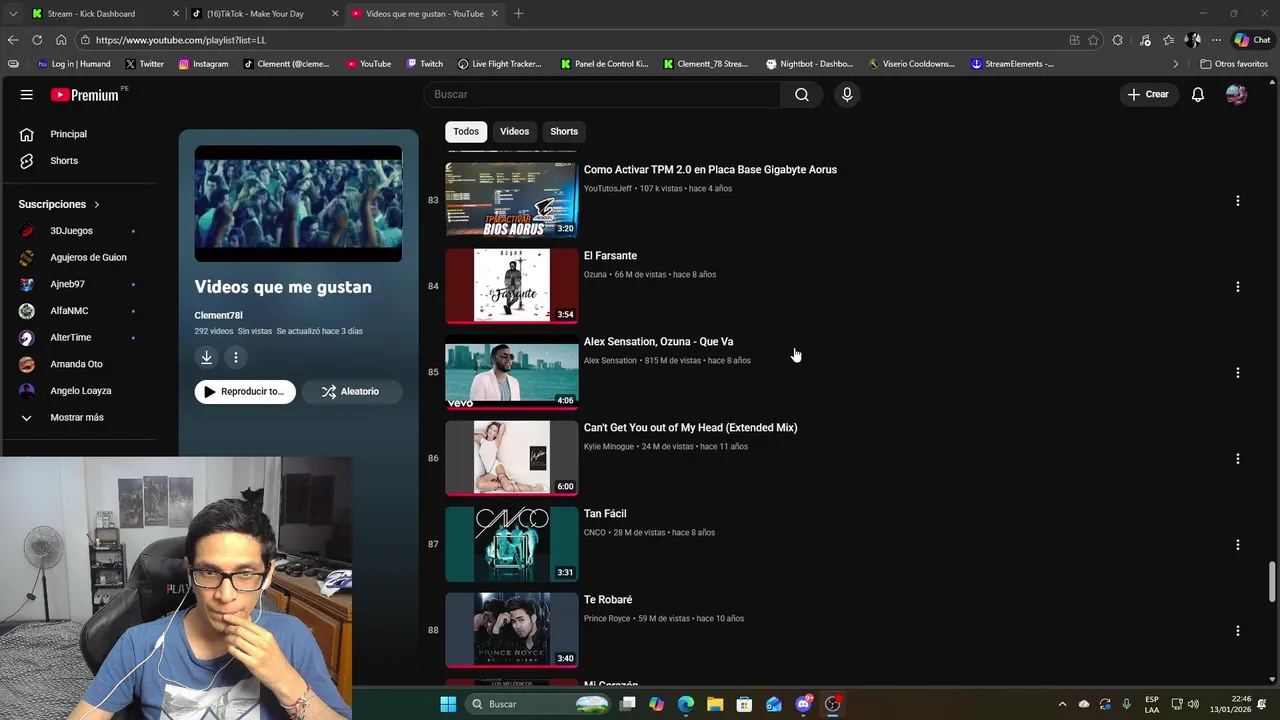
Task: Click the YouTube Premium logo
Action: coord(85,95)
